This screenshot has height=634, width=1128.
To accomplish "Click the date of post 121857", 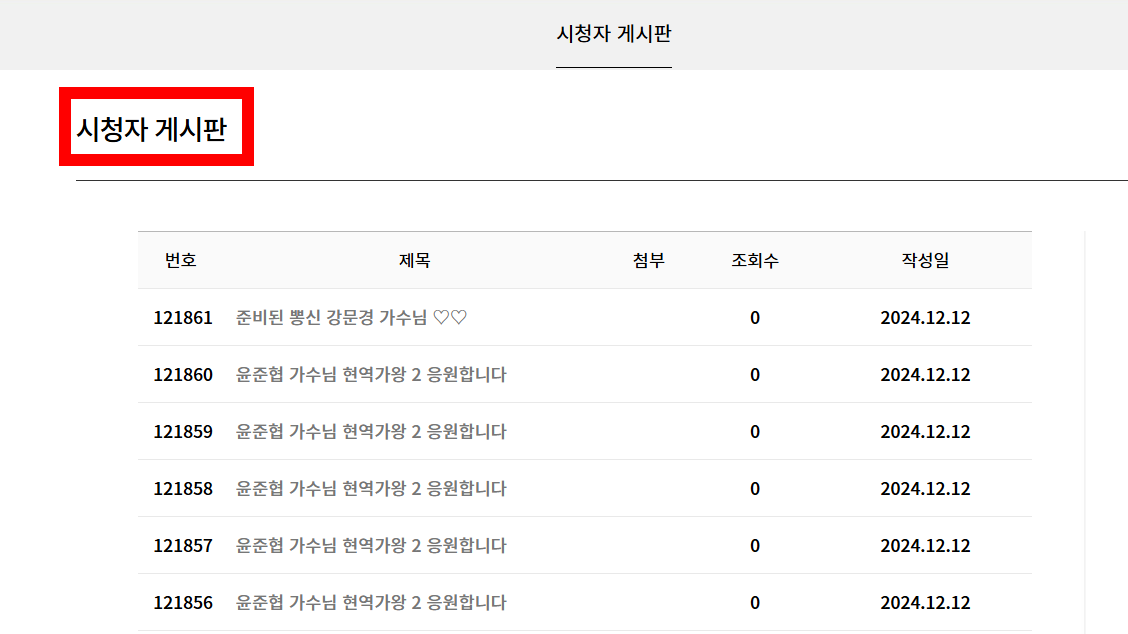I will 925,545.
